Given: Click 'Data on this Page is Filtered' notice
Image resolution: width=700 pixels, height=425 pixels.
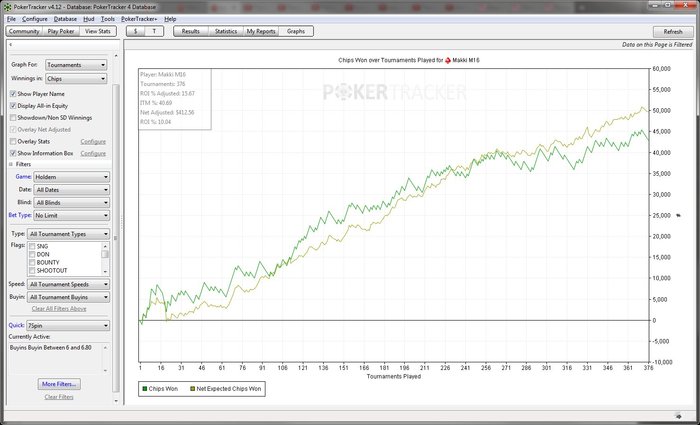Looking at the screenshot, I should (x=657, y=45).
